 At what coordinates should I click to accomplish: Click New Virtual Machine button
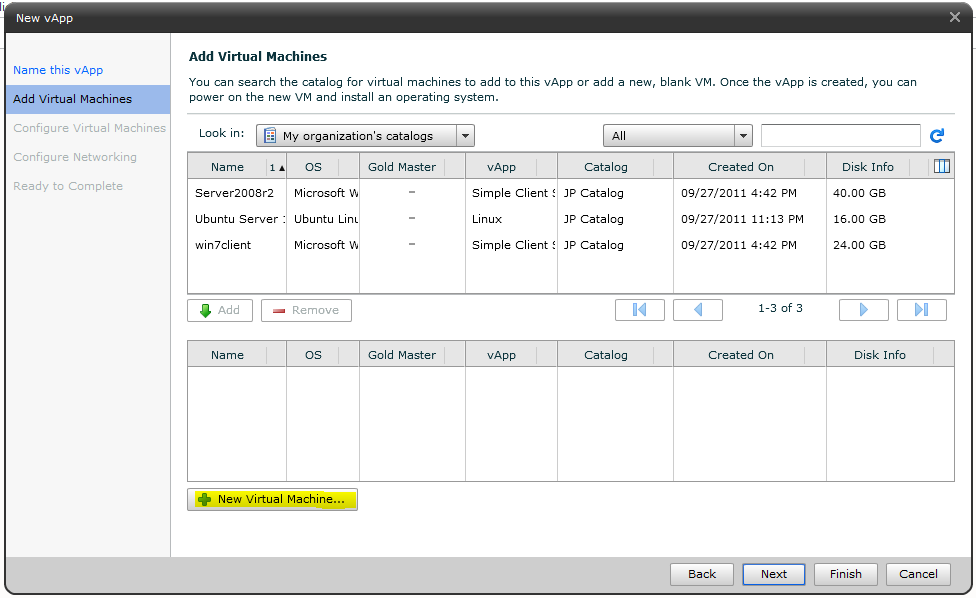(x=272, y=499)
